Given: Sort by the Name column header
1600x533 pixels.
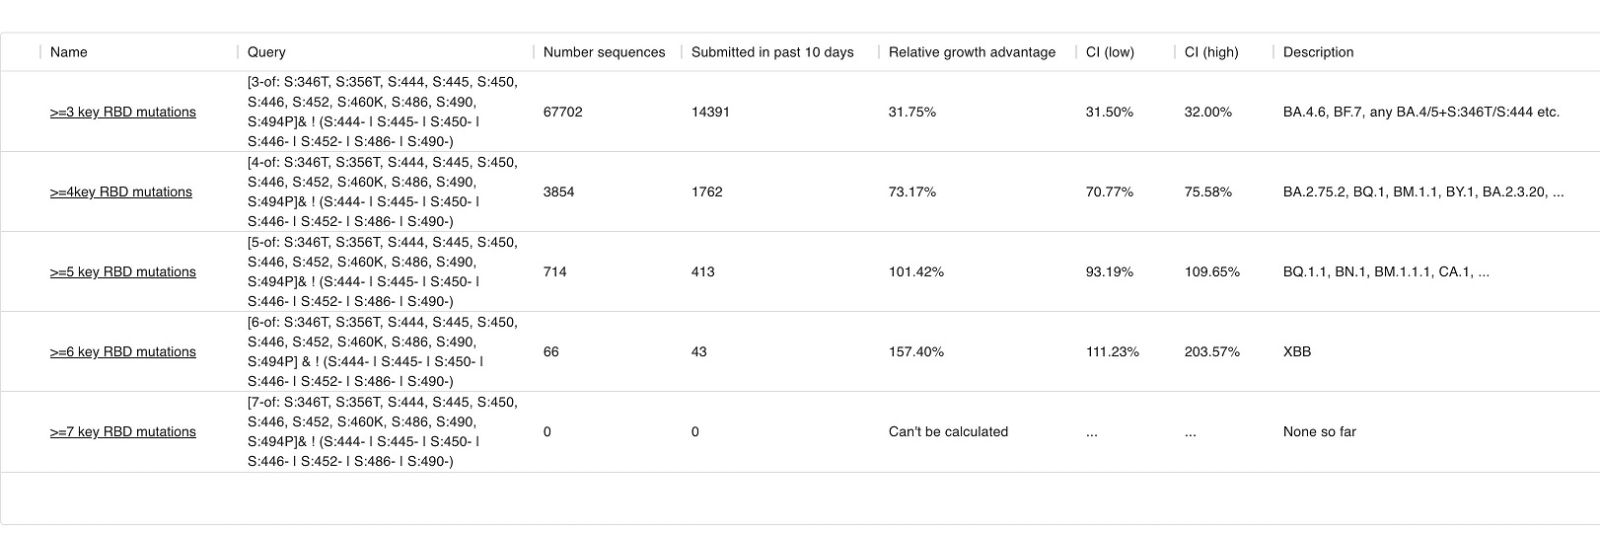Looking at the screenshot, I should [69, 52].
